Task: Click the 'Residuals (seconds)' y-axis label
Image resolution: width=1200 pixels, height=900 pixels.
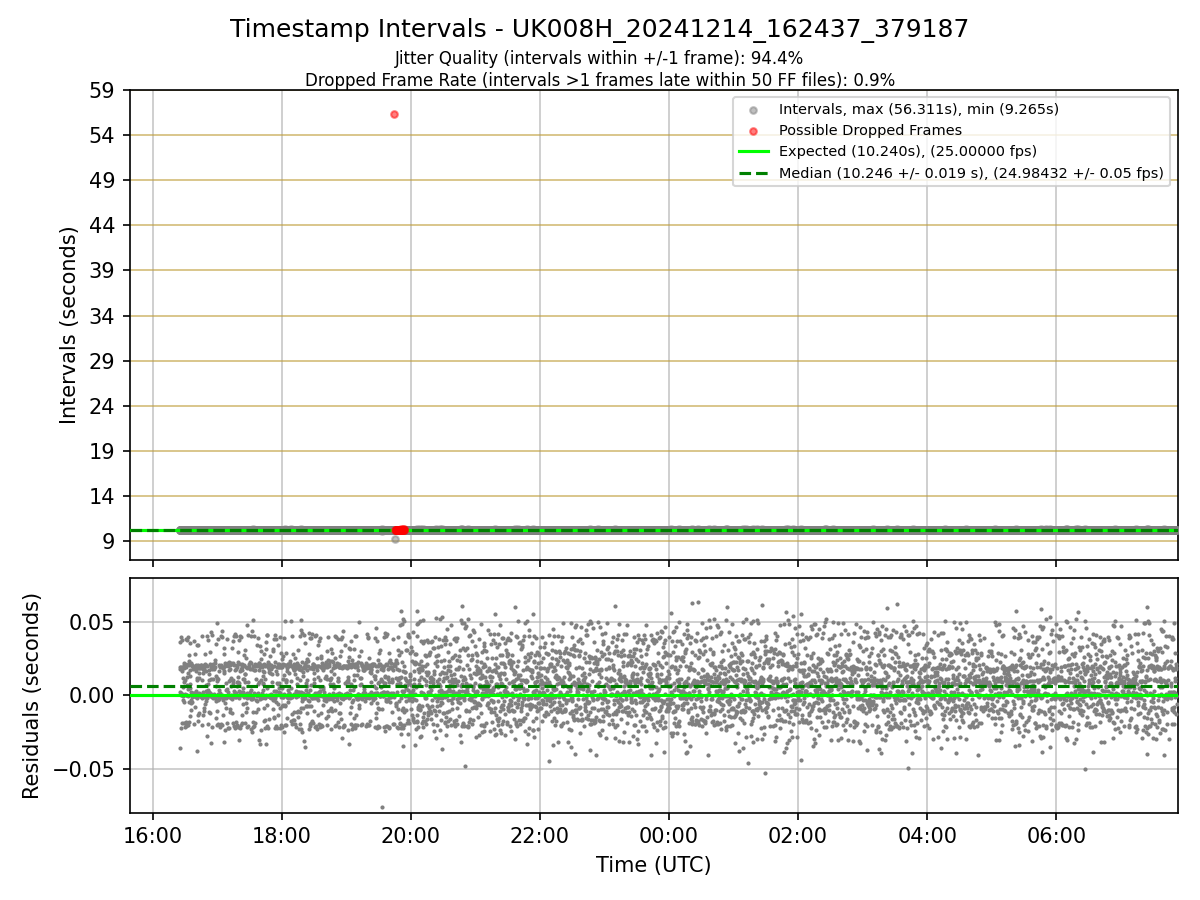Action: click(x=32, y=696)
